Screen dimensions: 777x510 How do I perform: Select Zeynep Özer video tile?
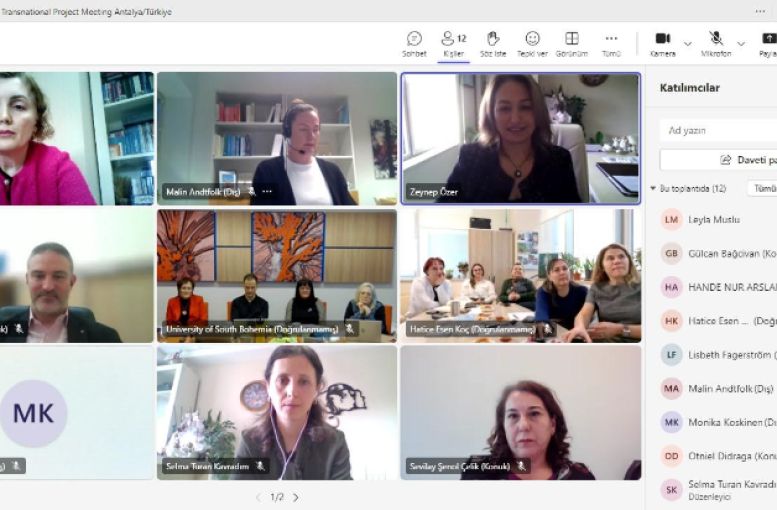tap(521, 138)
